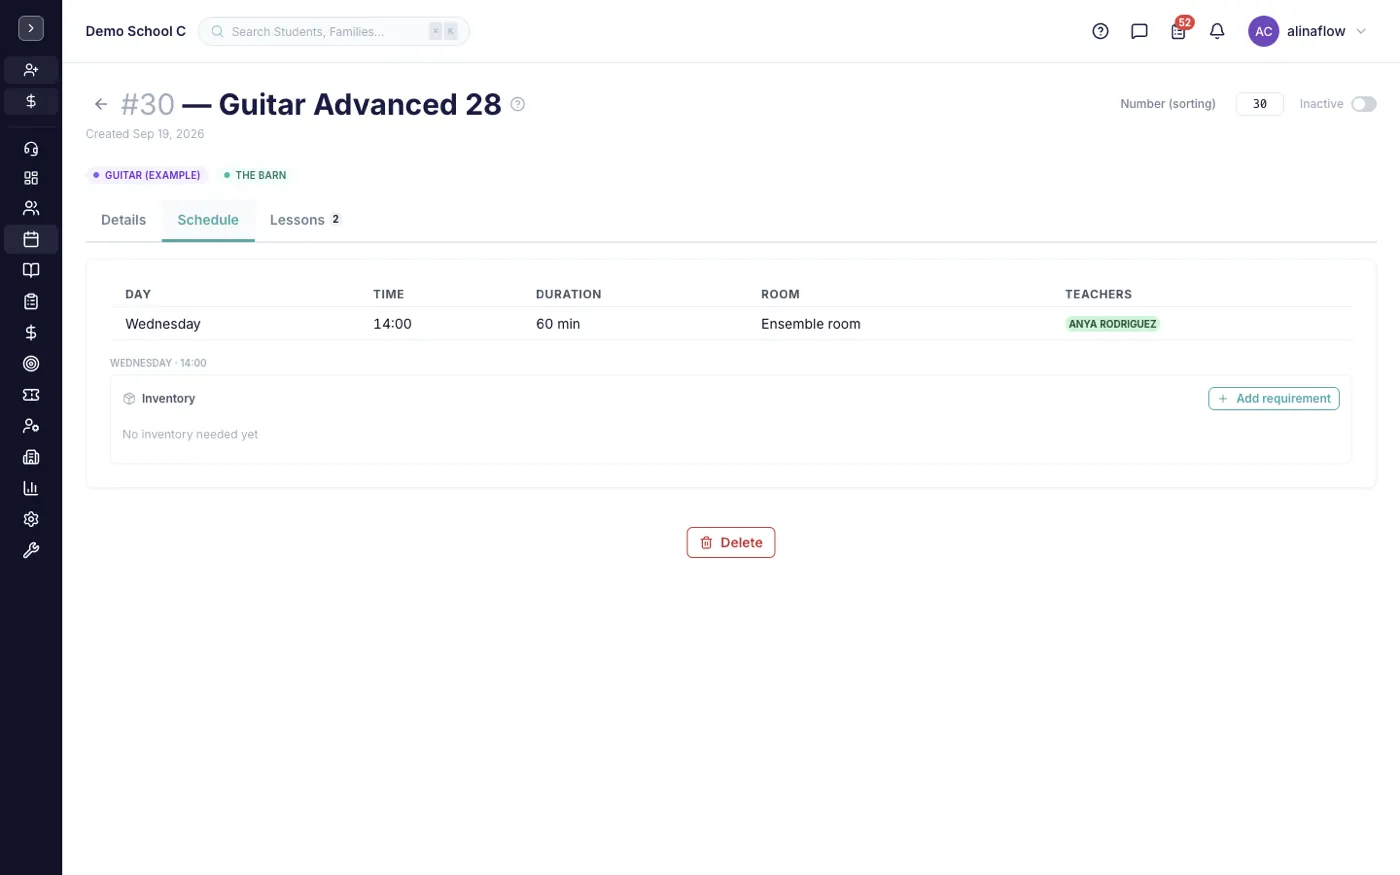Open the people group icon in sidebar
This screenshot has height=875, width=1400.
tap(31, 208)
